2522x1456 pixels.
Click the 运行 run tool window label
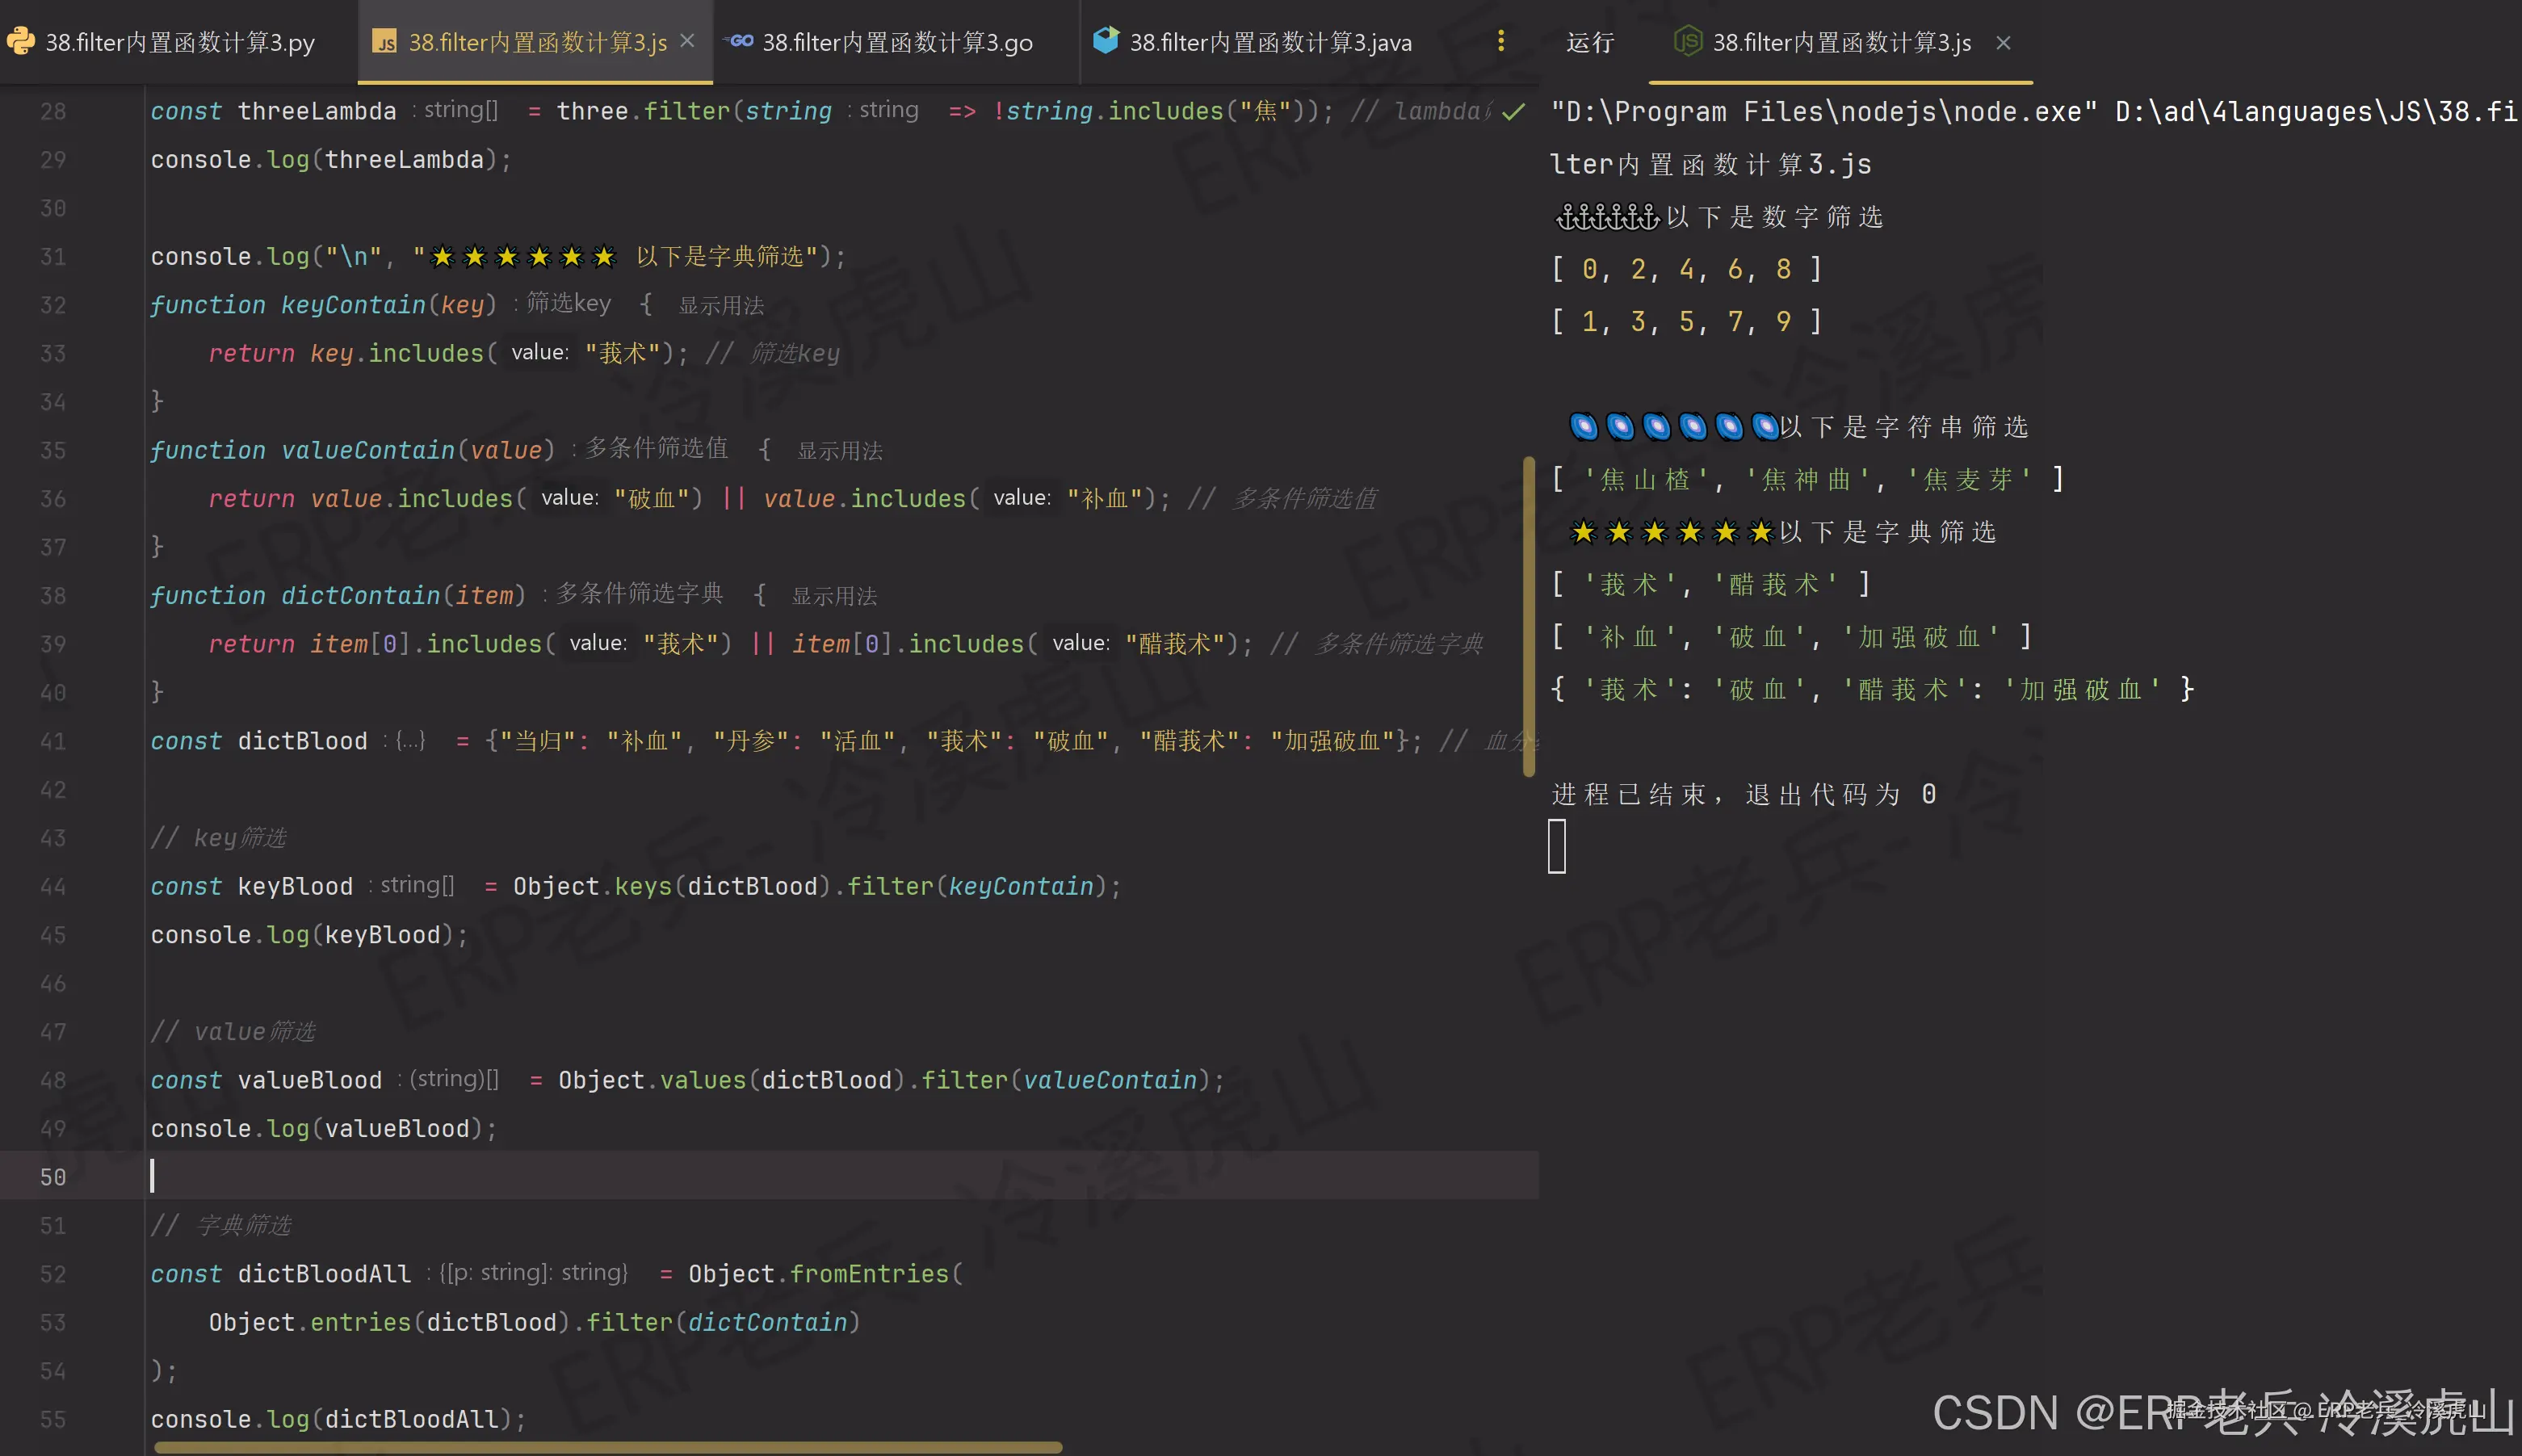pos(1589,43)
